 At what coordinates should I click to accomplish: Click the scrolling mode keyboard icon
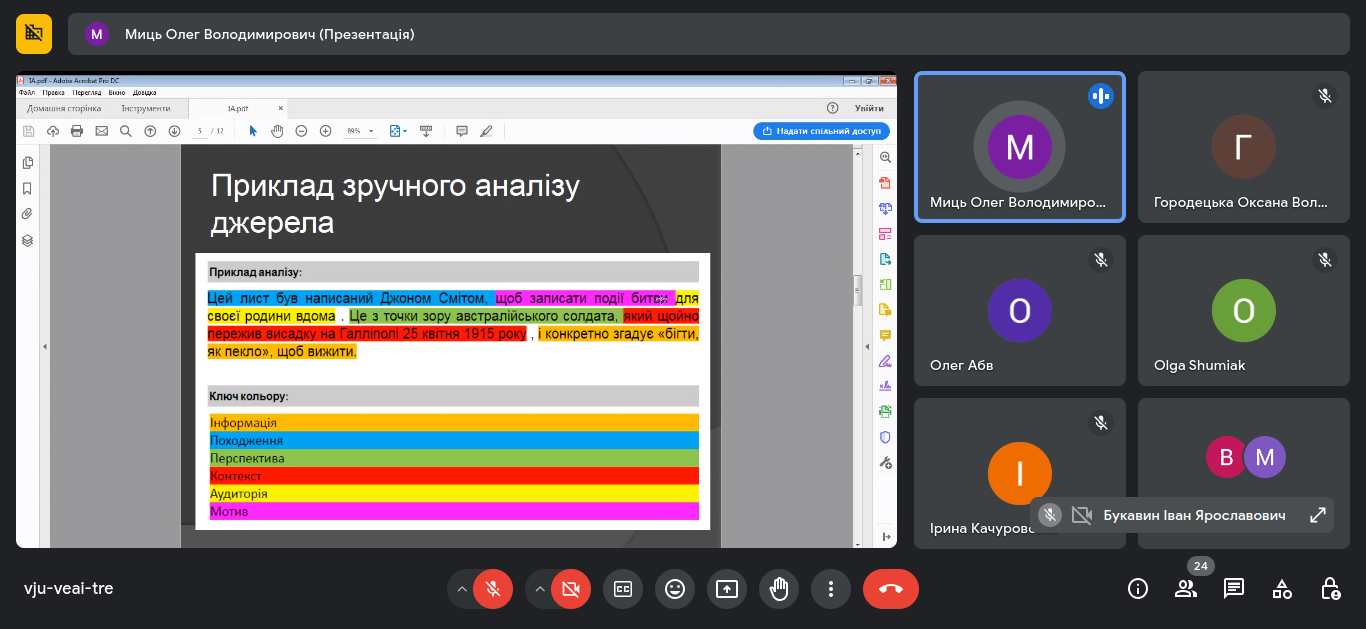pos(425,131)
